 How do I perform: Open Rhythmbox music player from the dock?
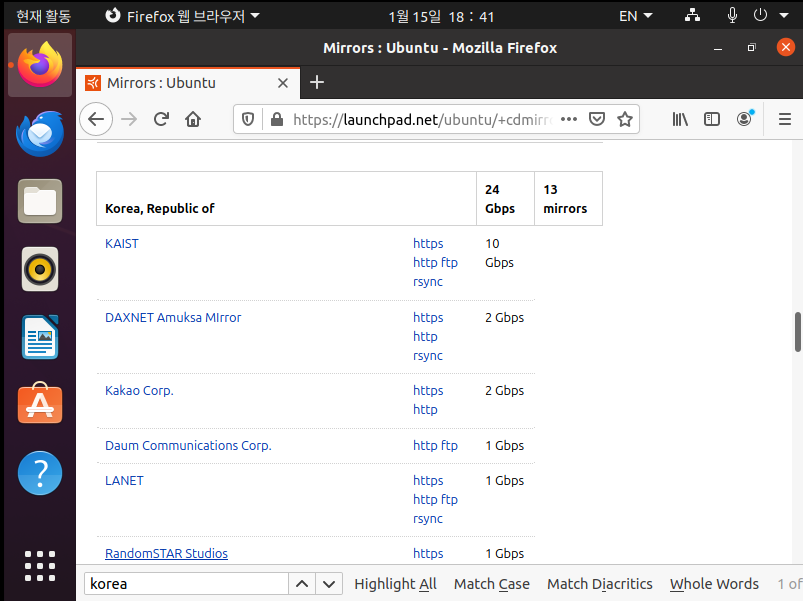tap(40, 269)
